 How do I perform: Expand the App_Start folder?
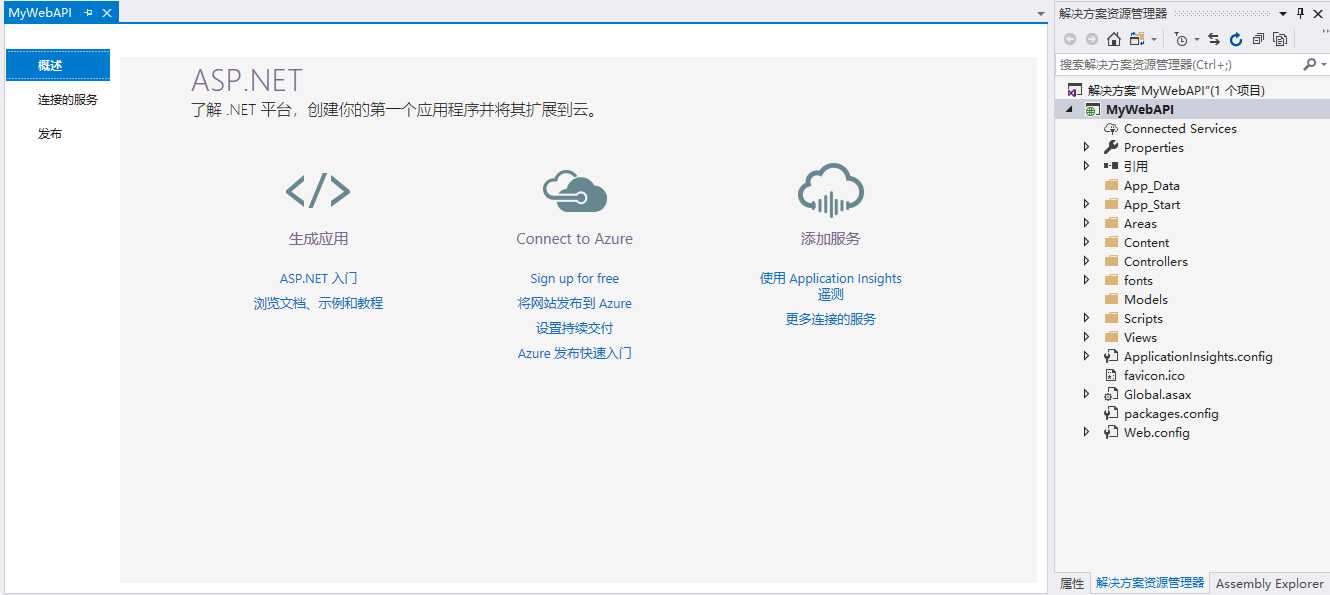[1087, 204]
